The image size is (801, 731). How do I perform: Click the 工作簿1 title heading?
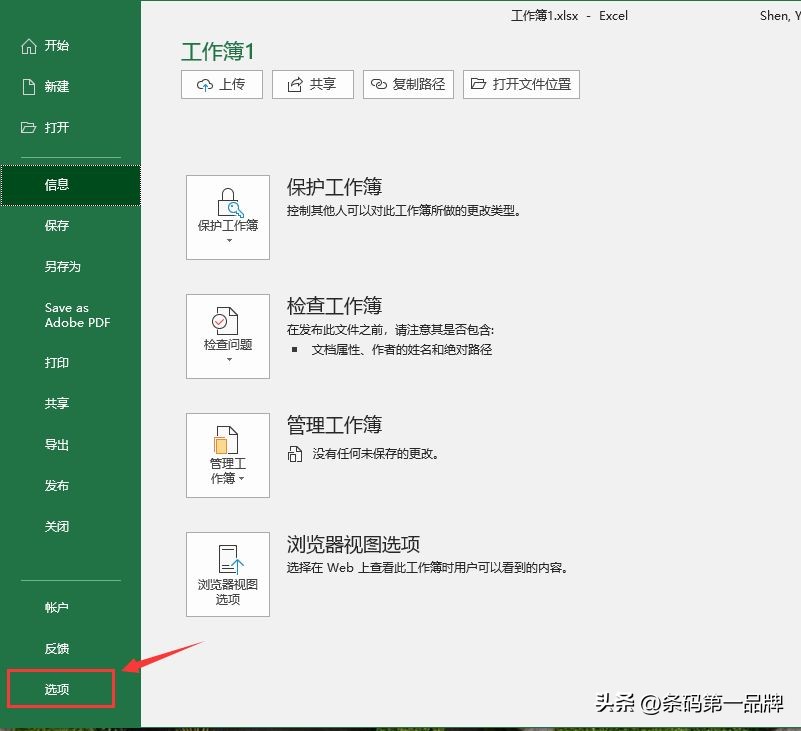pyautogui.click(x=217, y=51)
